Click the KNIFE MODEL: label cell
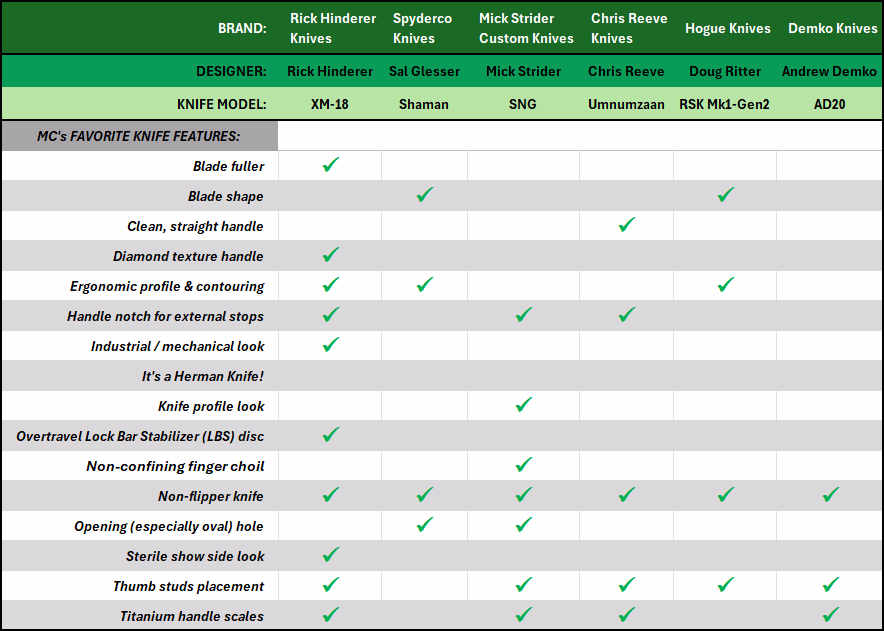Viewport: 884px width, 631px height. click(x=221, y=104)
